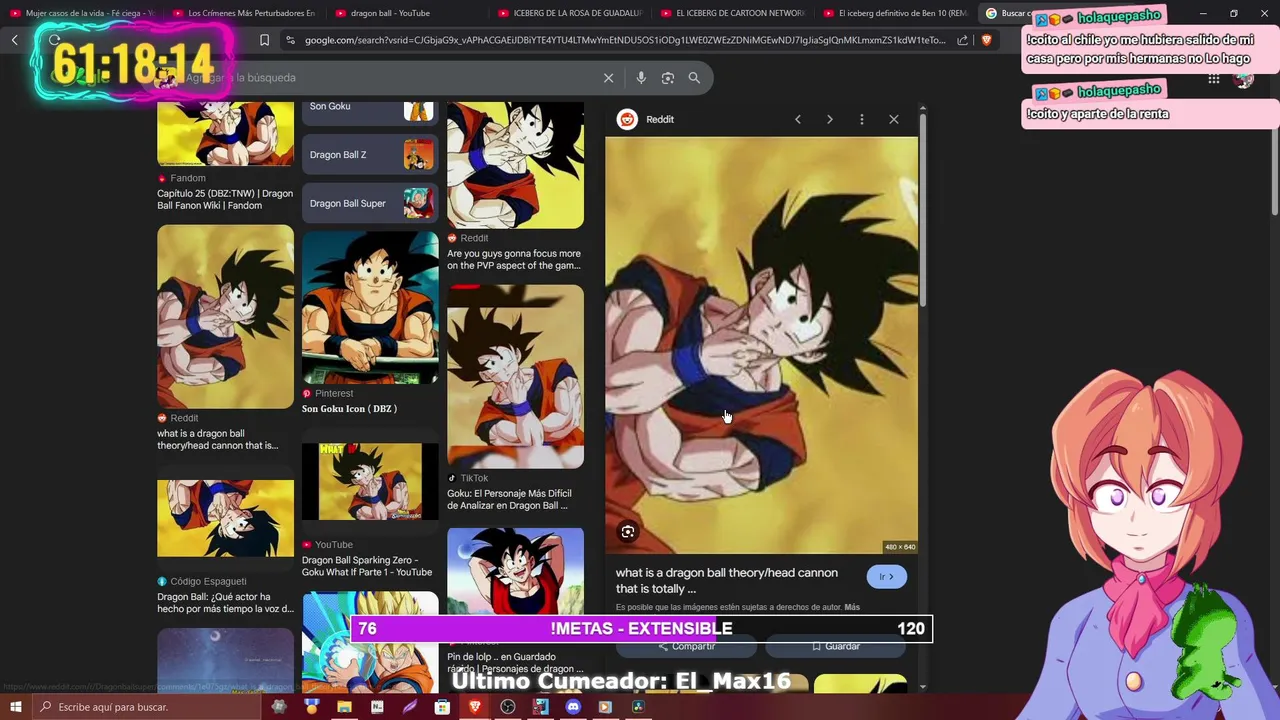Select the 'Dragon Ball Super' related search chip
Image resolution: width=1280 pixels, height=720 pixels.
[370, 203]
